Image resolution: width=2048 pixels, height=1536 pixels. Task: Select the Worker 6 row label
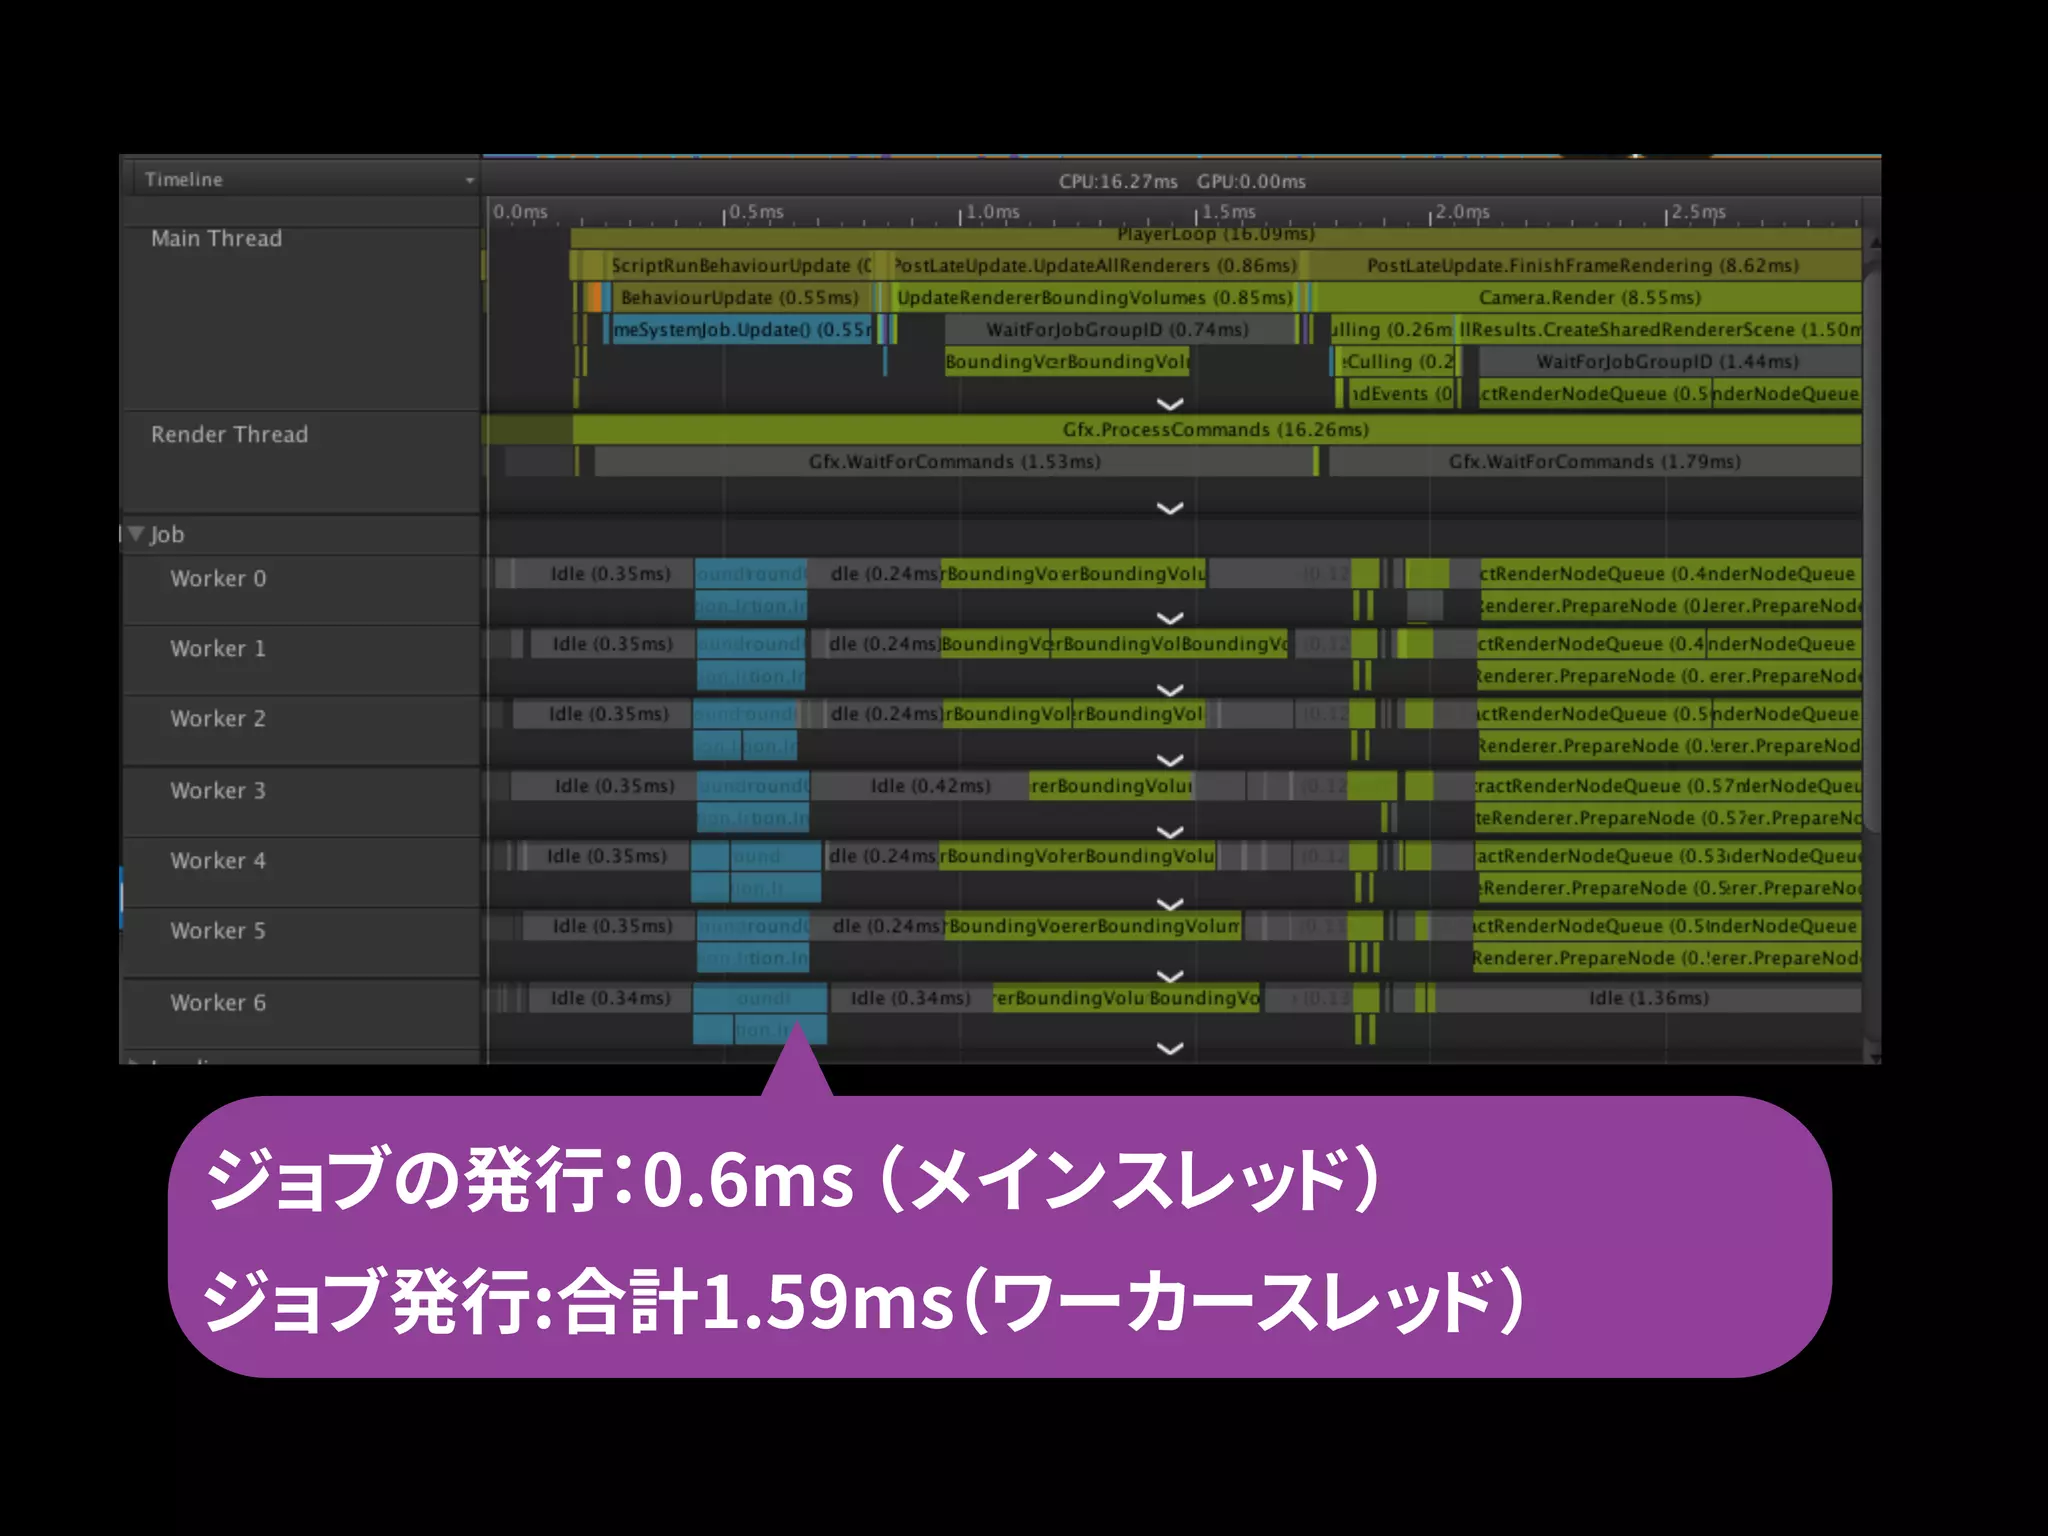coord(218,1002)
